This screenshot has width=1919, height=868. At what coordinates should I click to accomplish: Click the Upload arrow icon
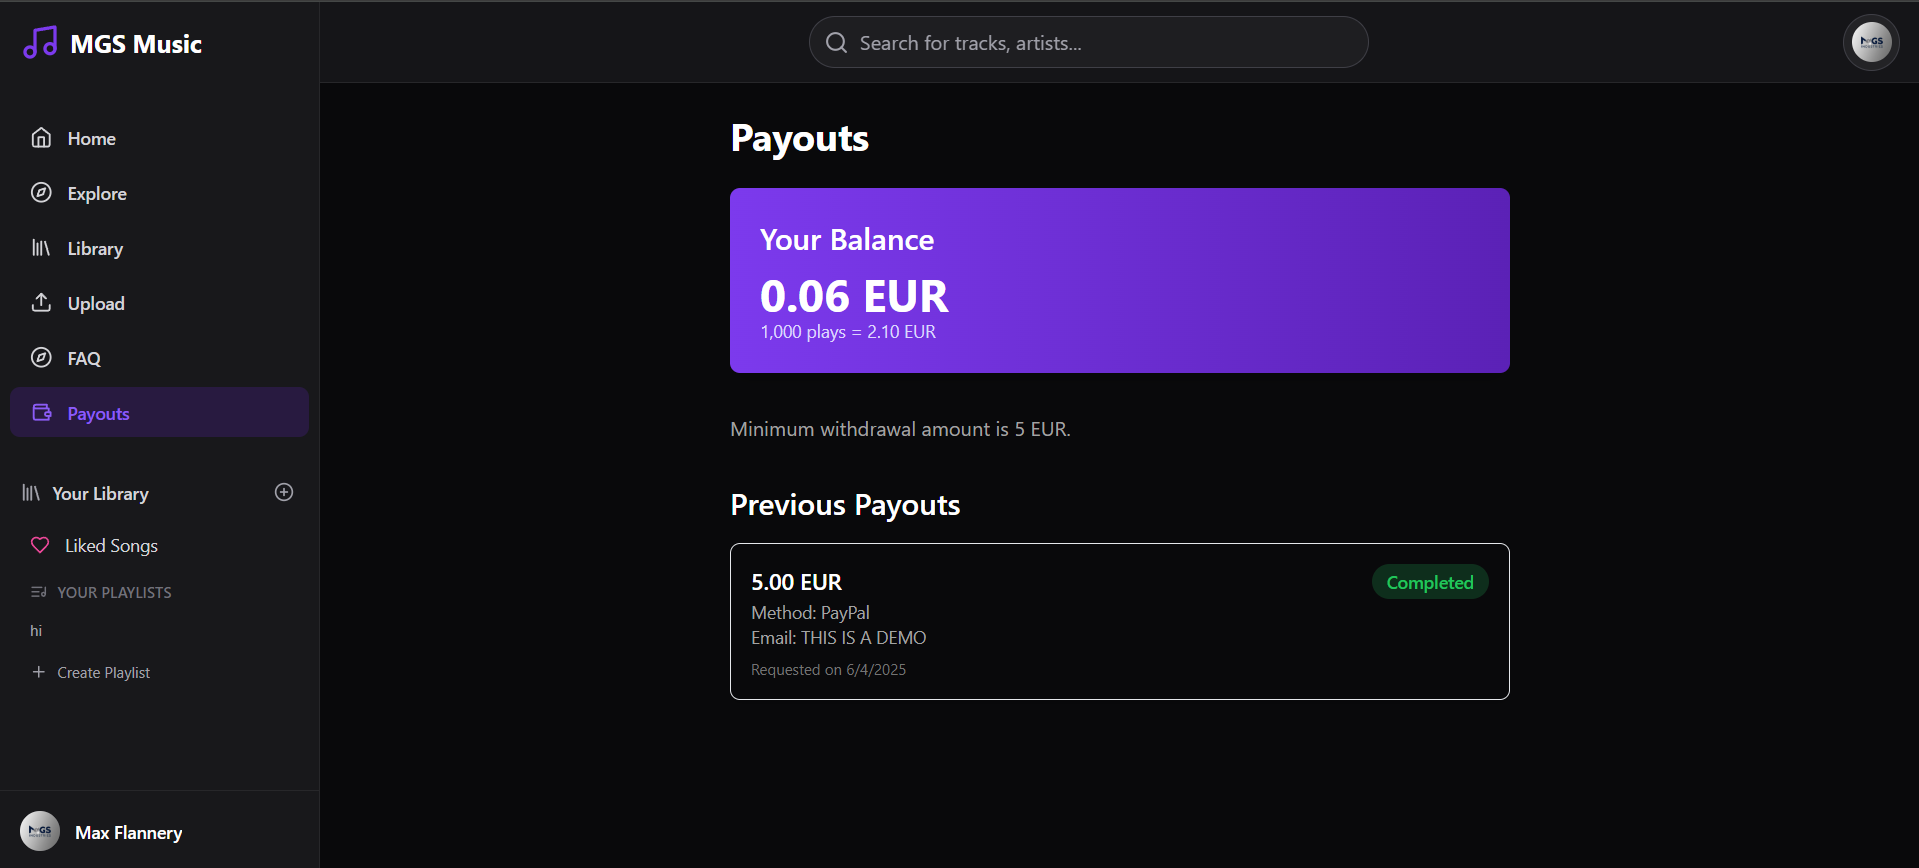tap(41, 302)
